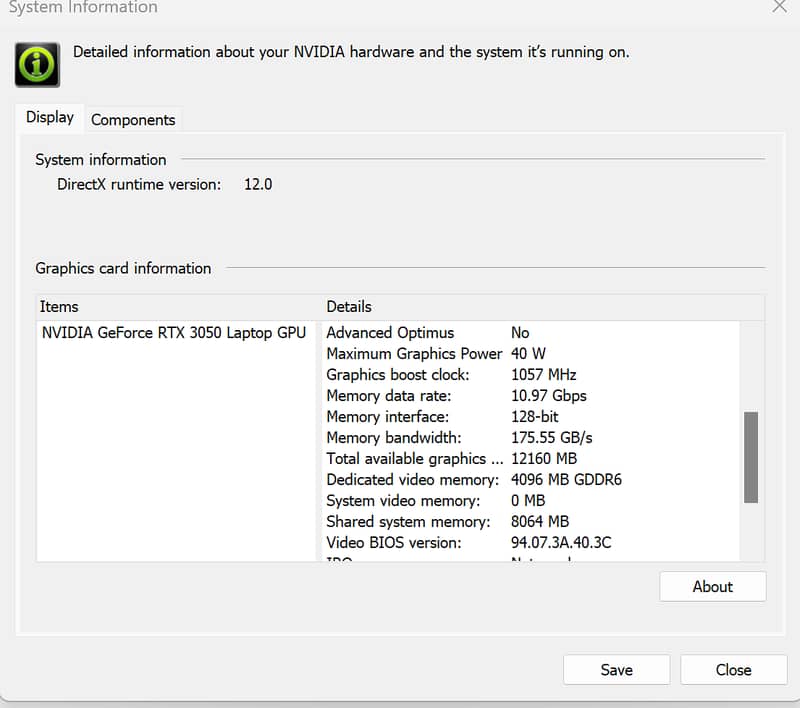800x708 pixels.
Task: Click the green NVIDIA information icon
Action: coord(37,64)
